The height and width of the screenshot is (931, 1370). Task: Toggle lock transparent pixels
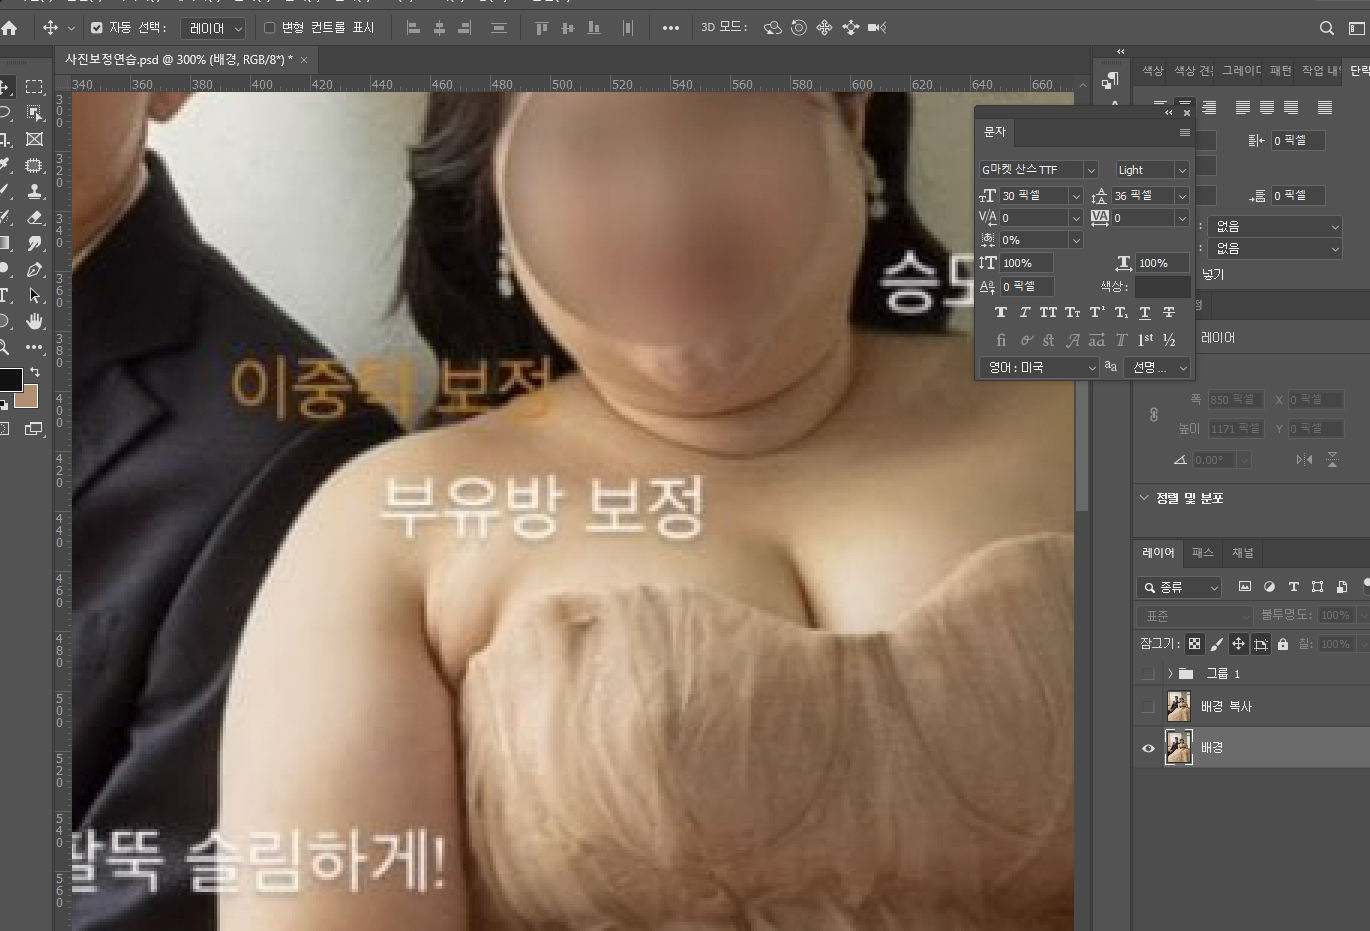point(1194,644)
